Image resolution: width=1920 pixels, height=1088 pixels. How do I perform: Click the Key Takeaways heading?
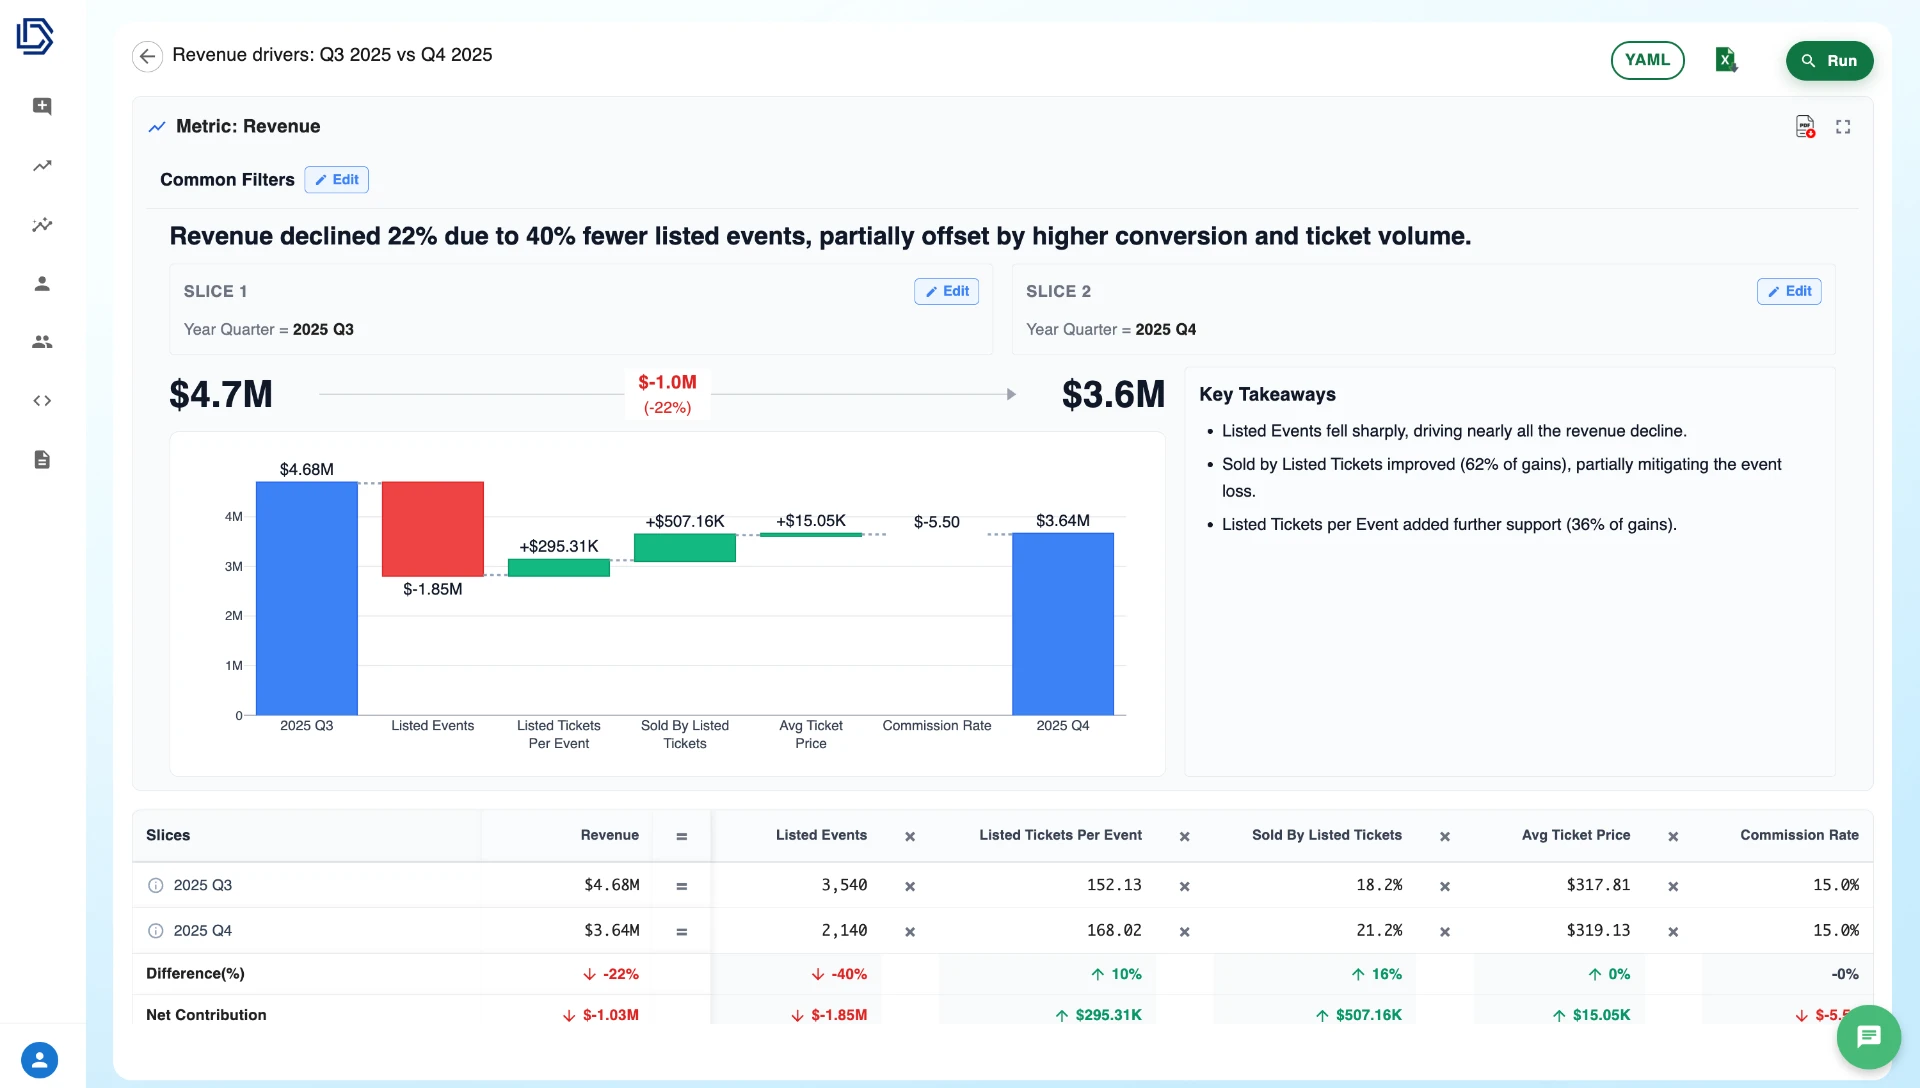1267,395
